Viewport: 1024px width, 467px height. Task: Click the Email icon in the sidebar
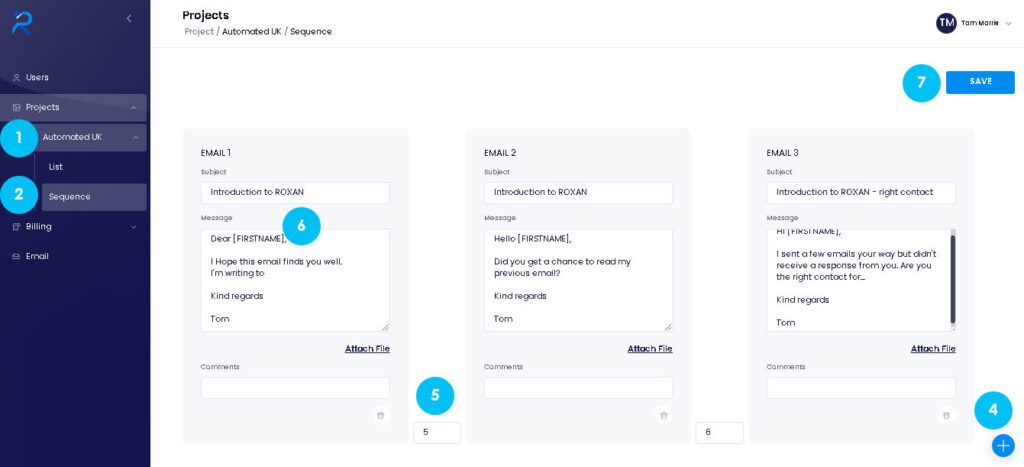coord(16,257)
